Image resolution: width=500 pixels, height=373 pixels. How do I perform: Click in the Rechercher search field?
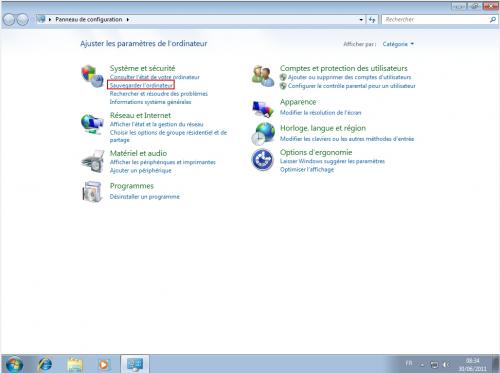435,20
